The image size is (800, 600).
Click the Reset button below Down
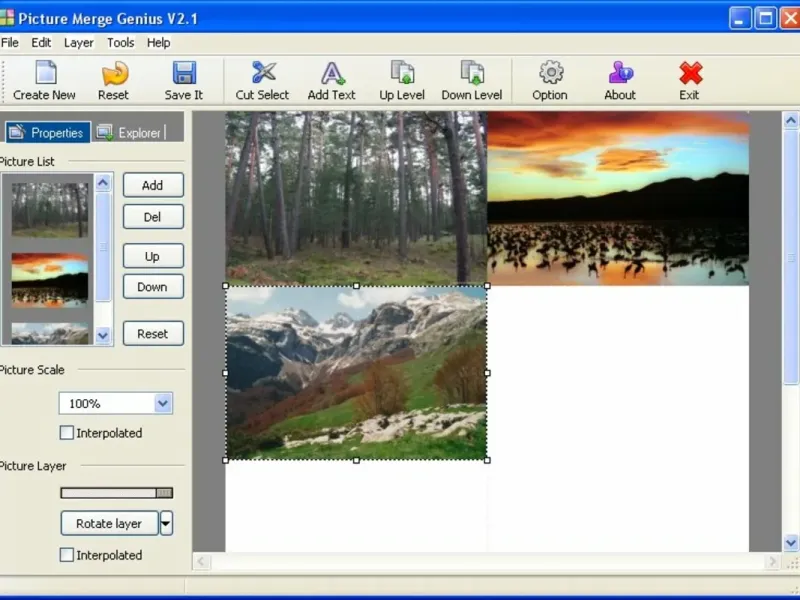coord(153,334)
